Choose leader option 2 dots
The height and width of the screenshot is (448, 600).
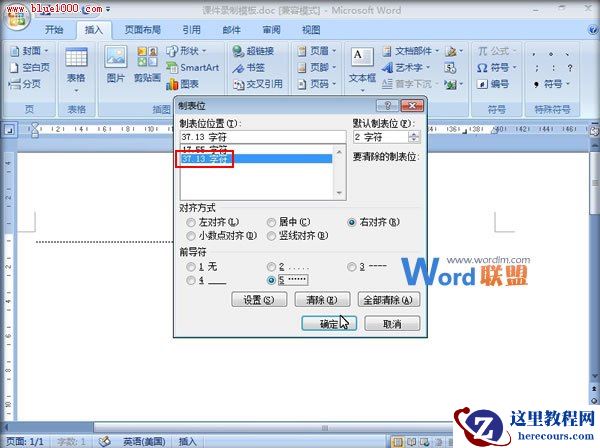click(x=288, y=266)
